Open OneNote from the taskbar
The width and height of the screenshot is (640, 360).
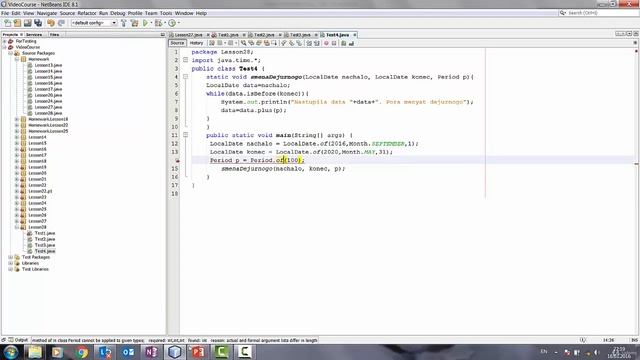[151, 352]
